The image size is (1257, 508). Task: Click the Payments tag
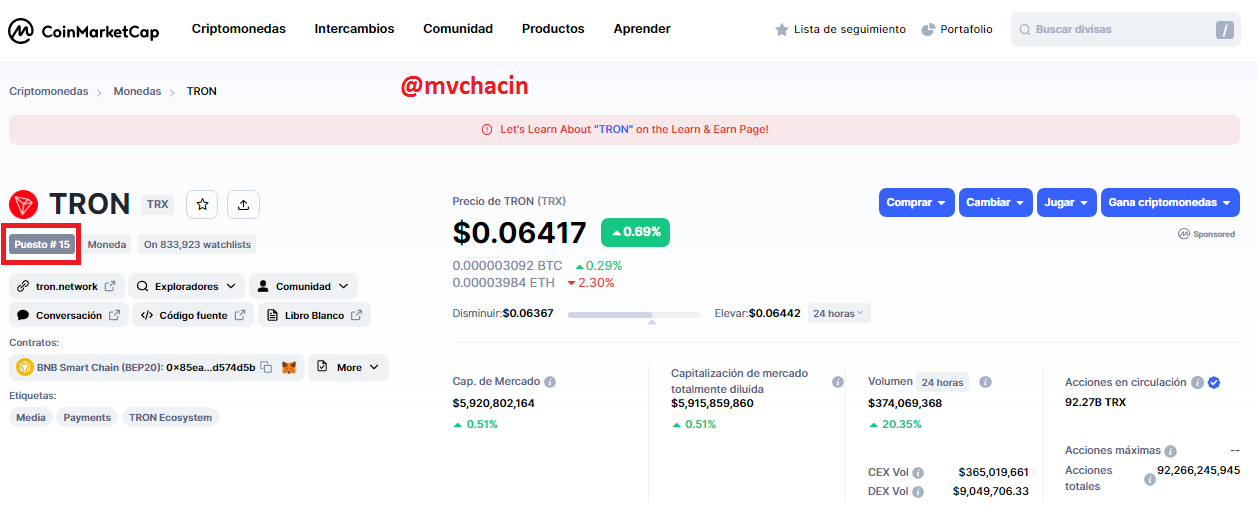coord(87,418)
